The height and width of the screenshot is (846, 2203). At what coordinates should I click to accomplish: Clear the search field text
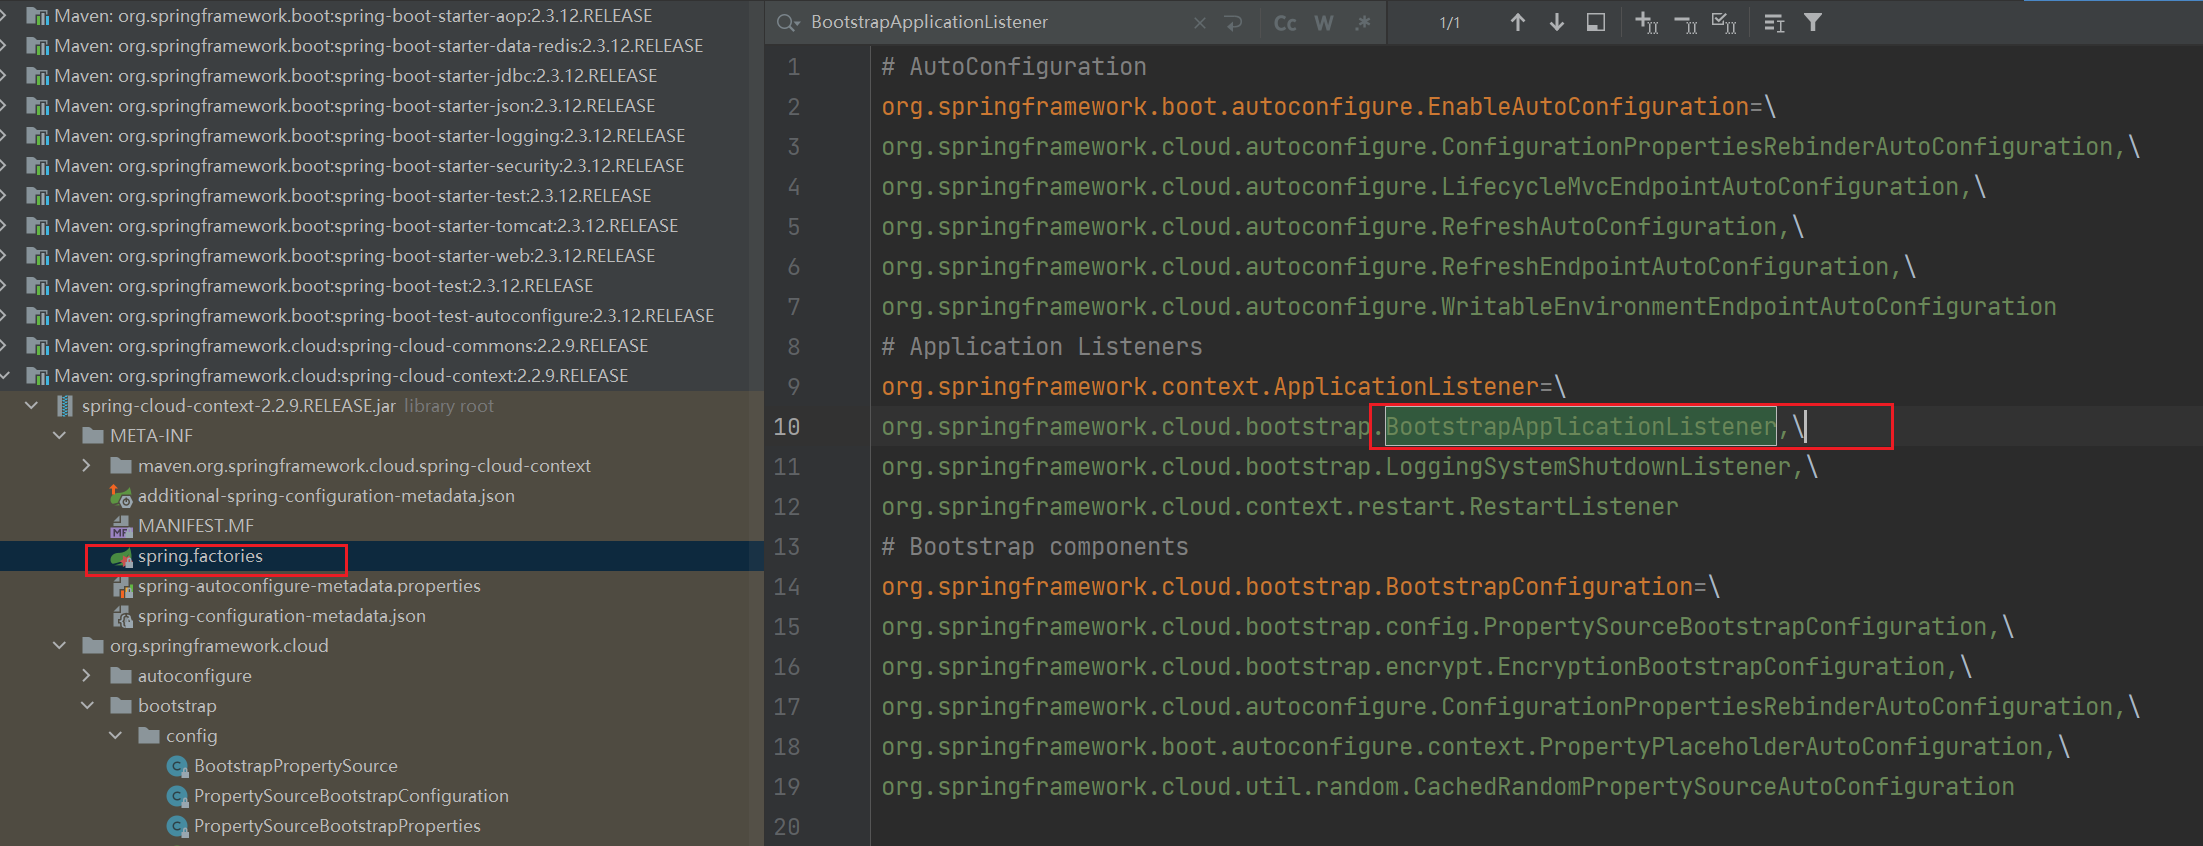[1199, 22]
